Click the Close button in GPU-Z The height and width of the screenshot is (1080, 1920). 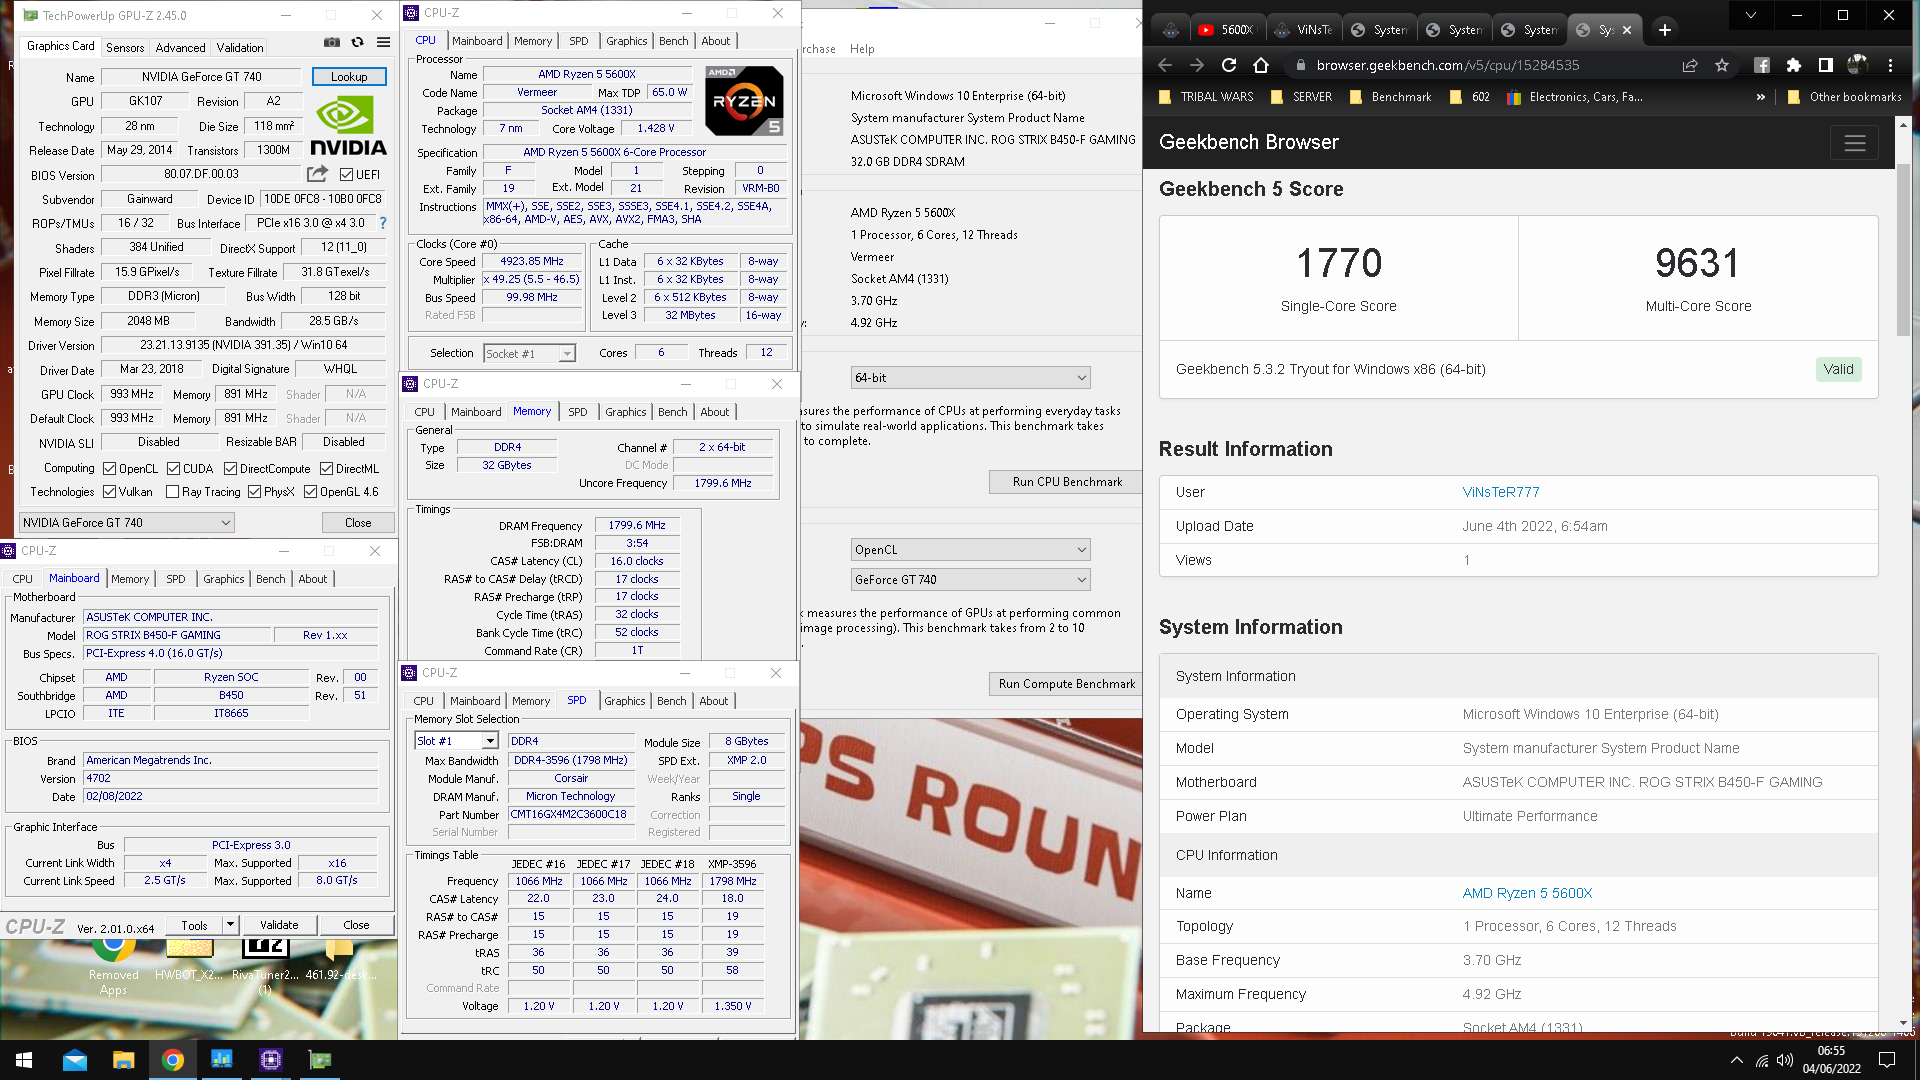[358, 523]
